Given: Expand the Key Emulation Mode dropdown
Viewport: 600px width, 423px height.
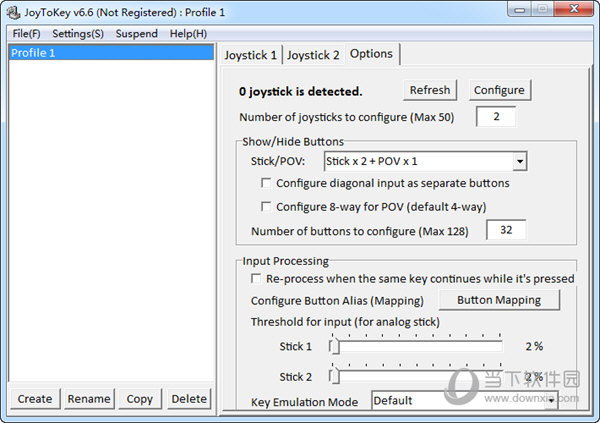Looking at the screenshot, I should [x=551, y=400].
